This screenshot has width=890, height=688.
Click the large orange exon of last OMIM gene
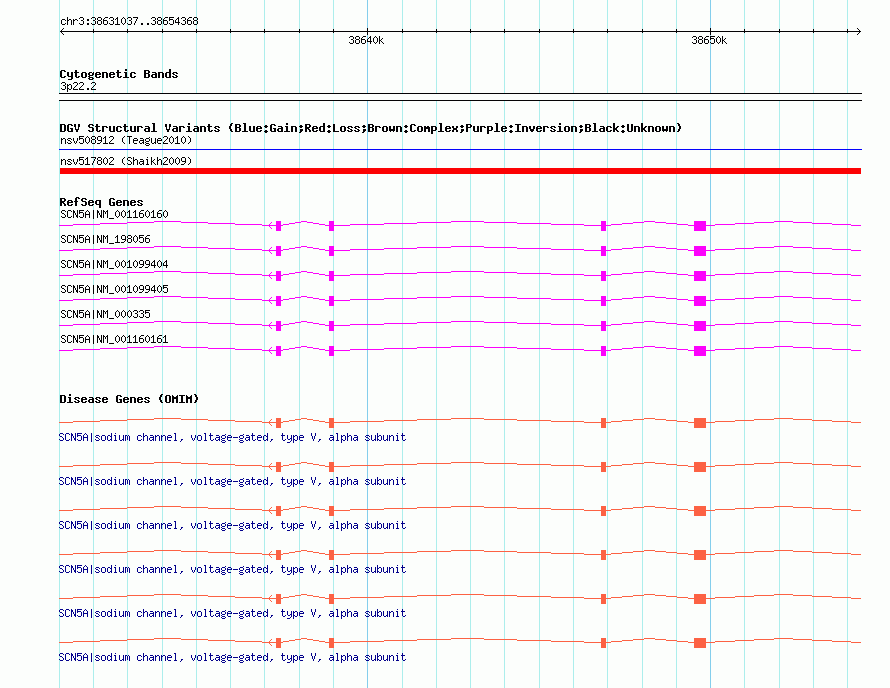coord(700,643)
